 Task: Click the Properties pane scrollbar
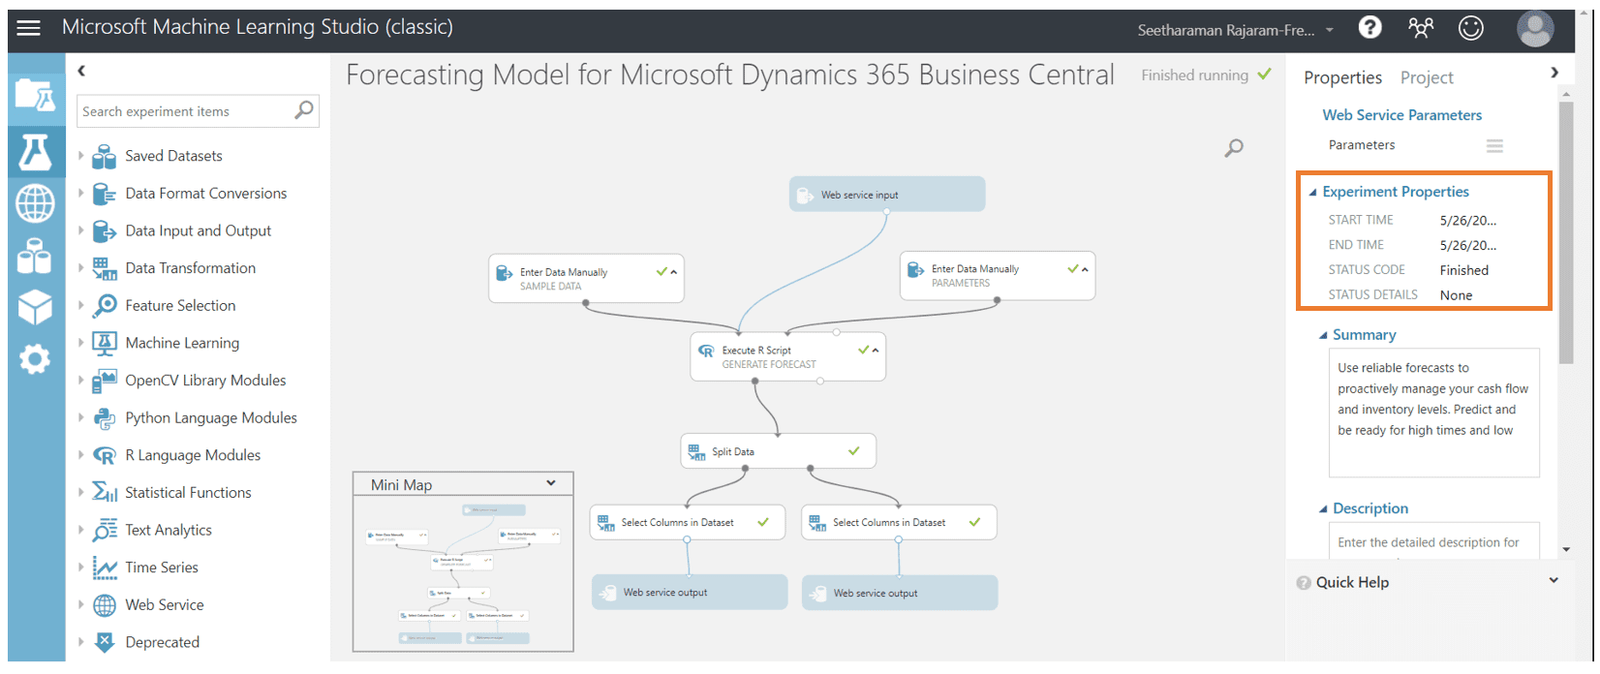click(1566, 230)
